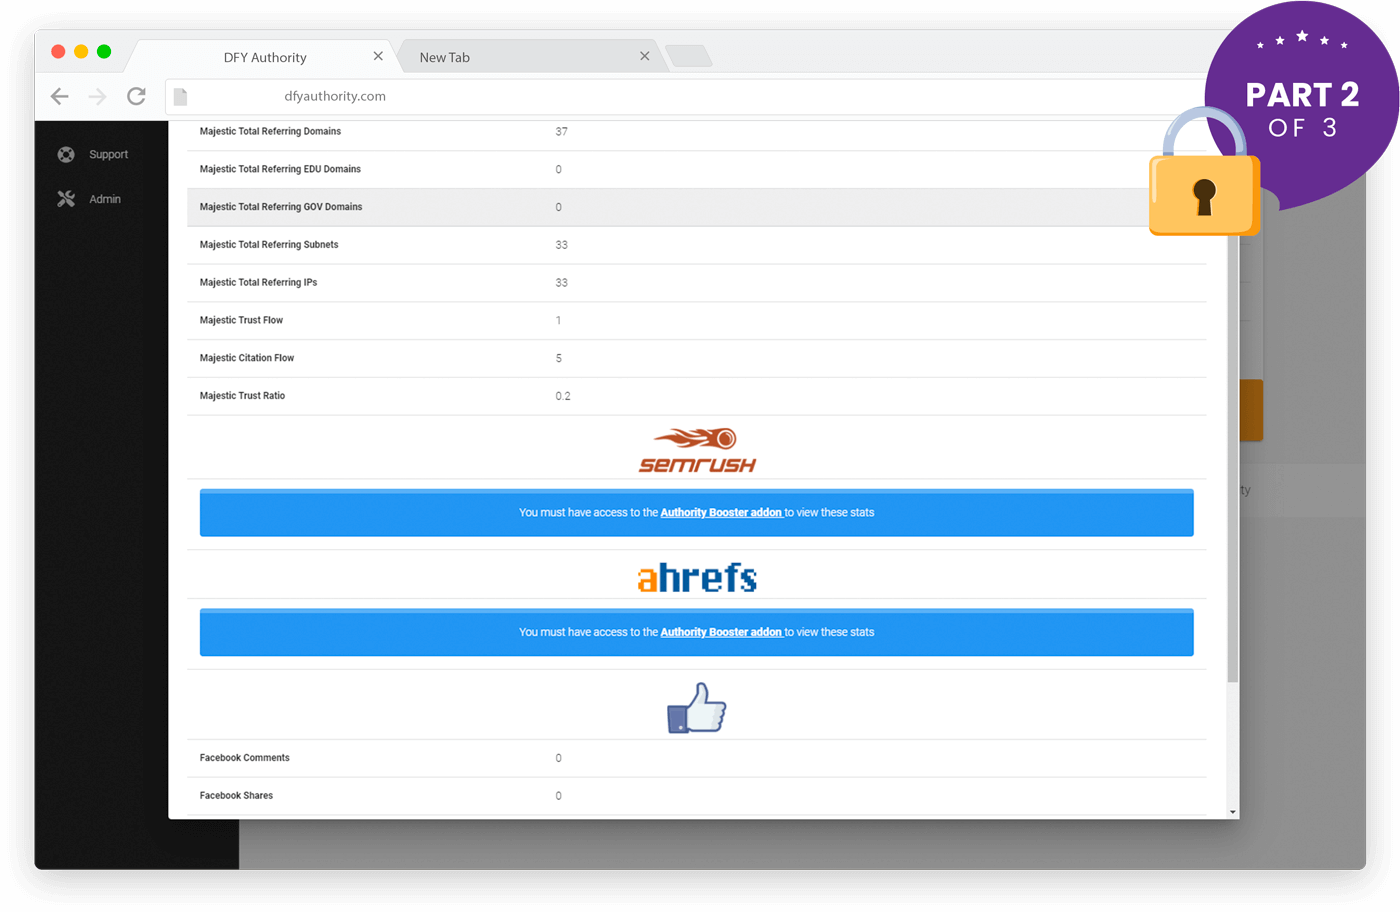Click the page icon in address bar
Viewport: 1400px width, 912px height.
coord(181,97)
